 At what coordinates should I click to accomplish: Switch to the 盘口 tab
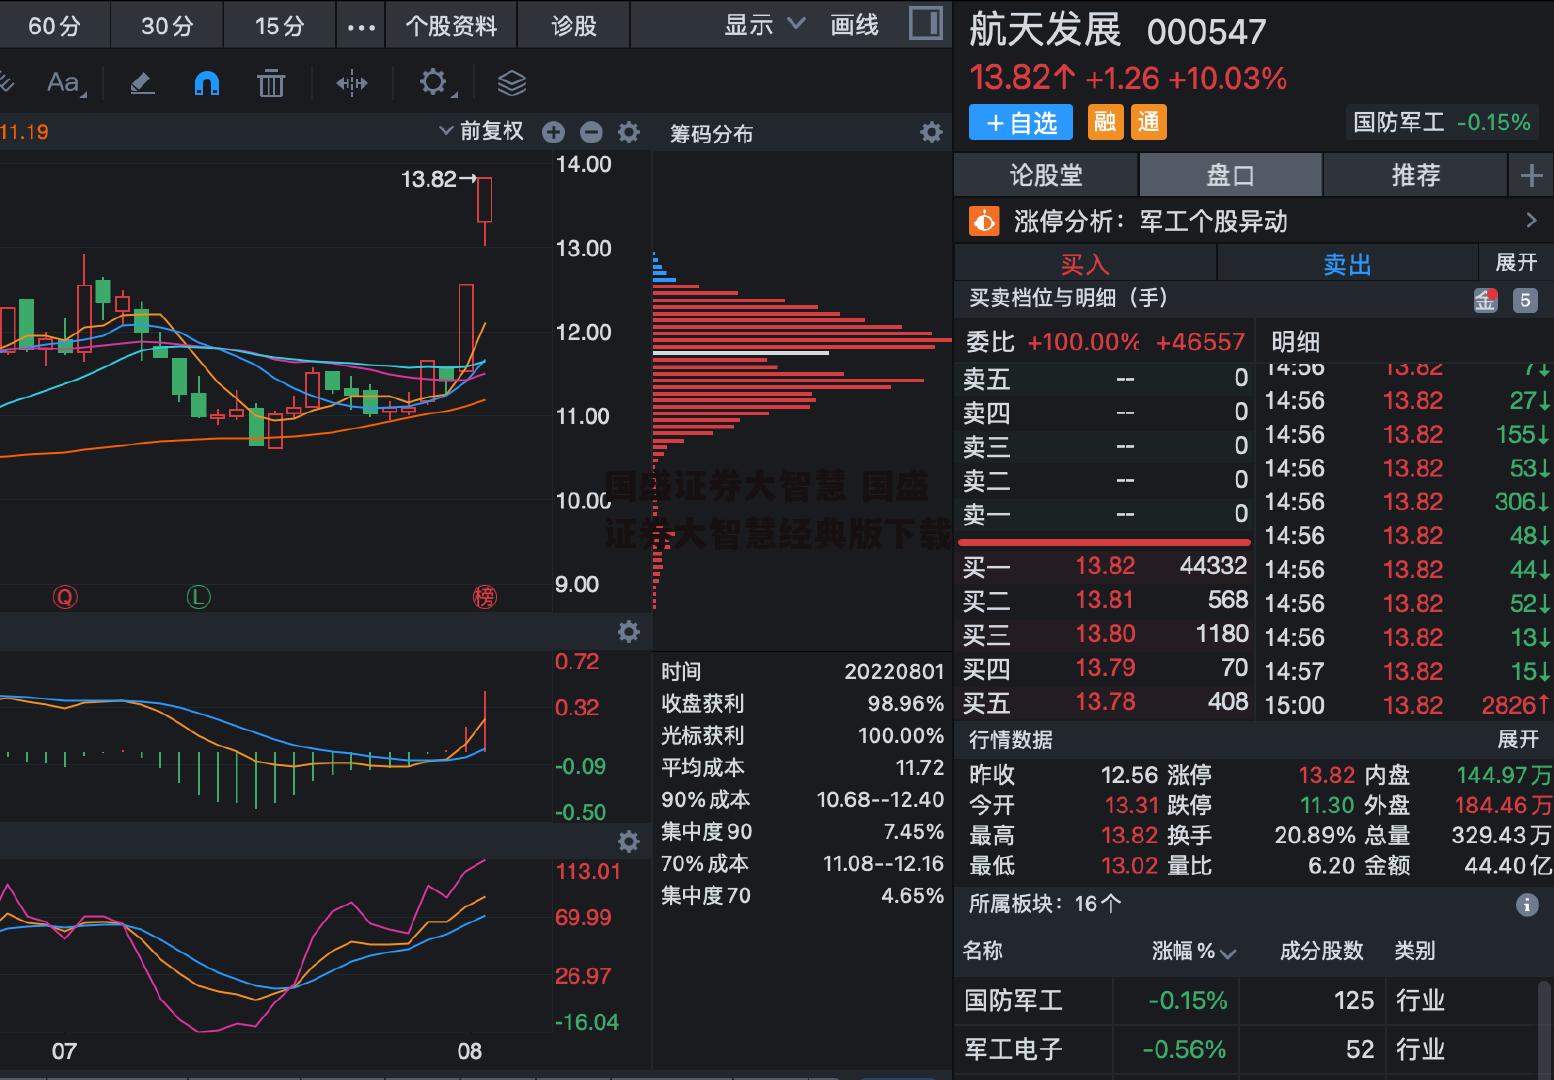pyautogui.click(x=1230, y=176)
